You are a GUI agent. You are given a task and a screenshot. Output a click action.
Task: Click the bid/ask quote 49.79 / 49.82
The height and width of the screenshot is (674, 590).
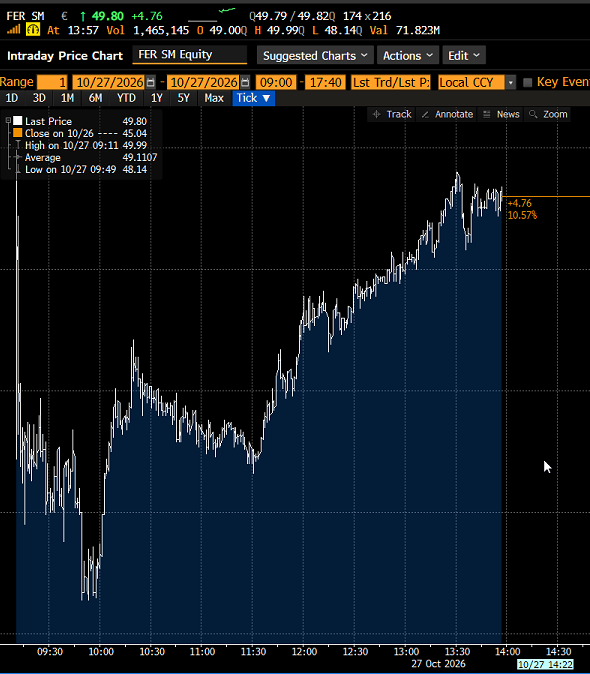pyautogui.click(x=292, y=16)
